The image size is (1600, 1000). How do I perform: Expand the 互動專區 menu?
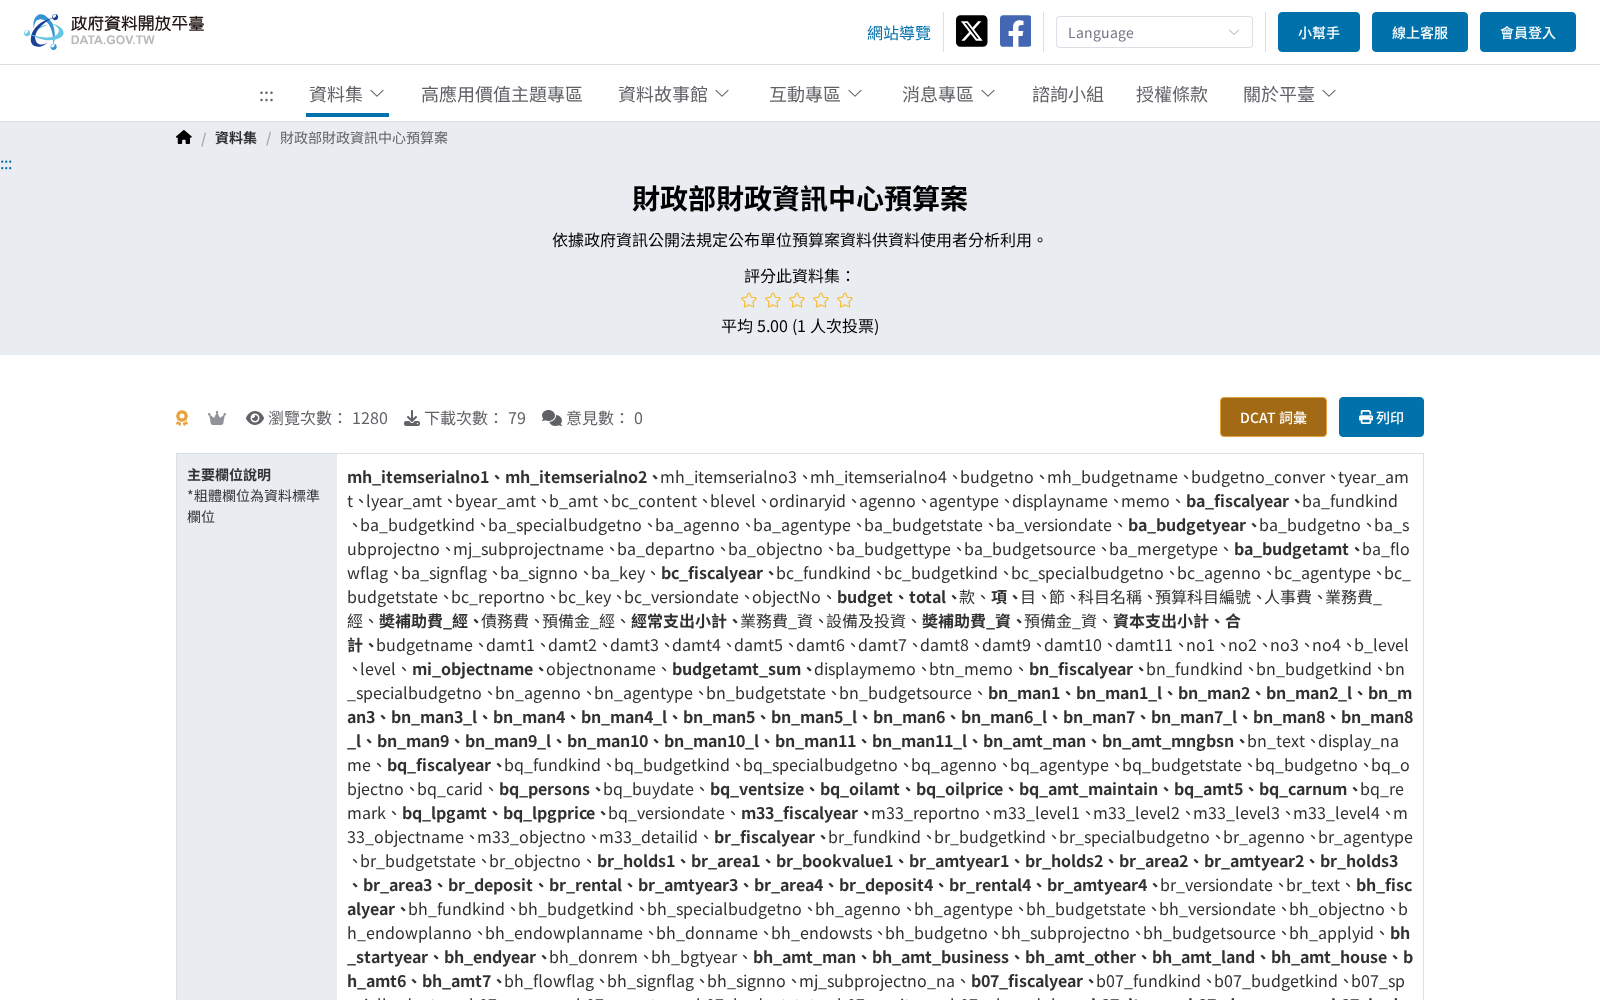click(x=816, y=94)
